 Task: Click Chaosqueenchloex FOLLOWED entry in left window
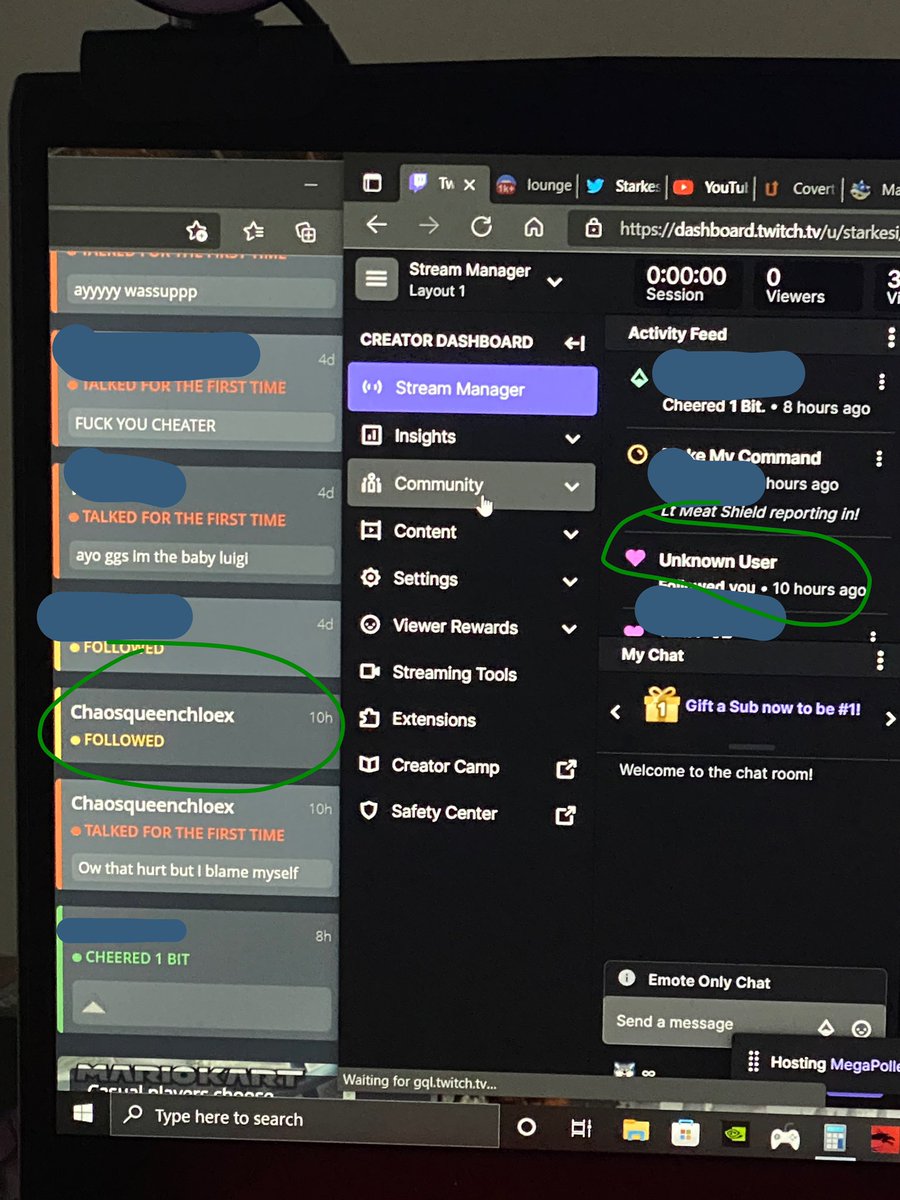coord(198,727)
